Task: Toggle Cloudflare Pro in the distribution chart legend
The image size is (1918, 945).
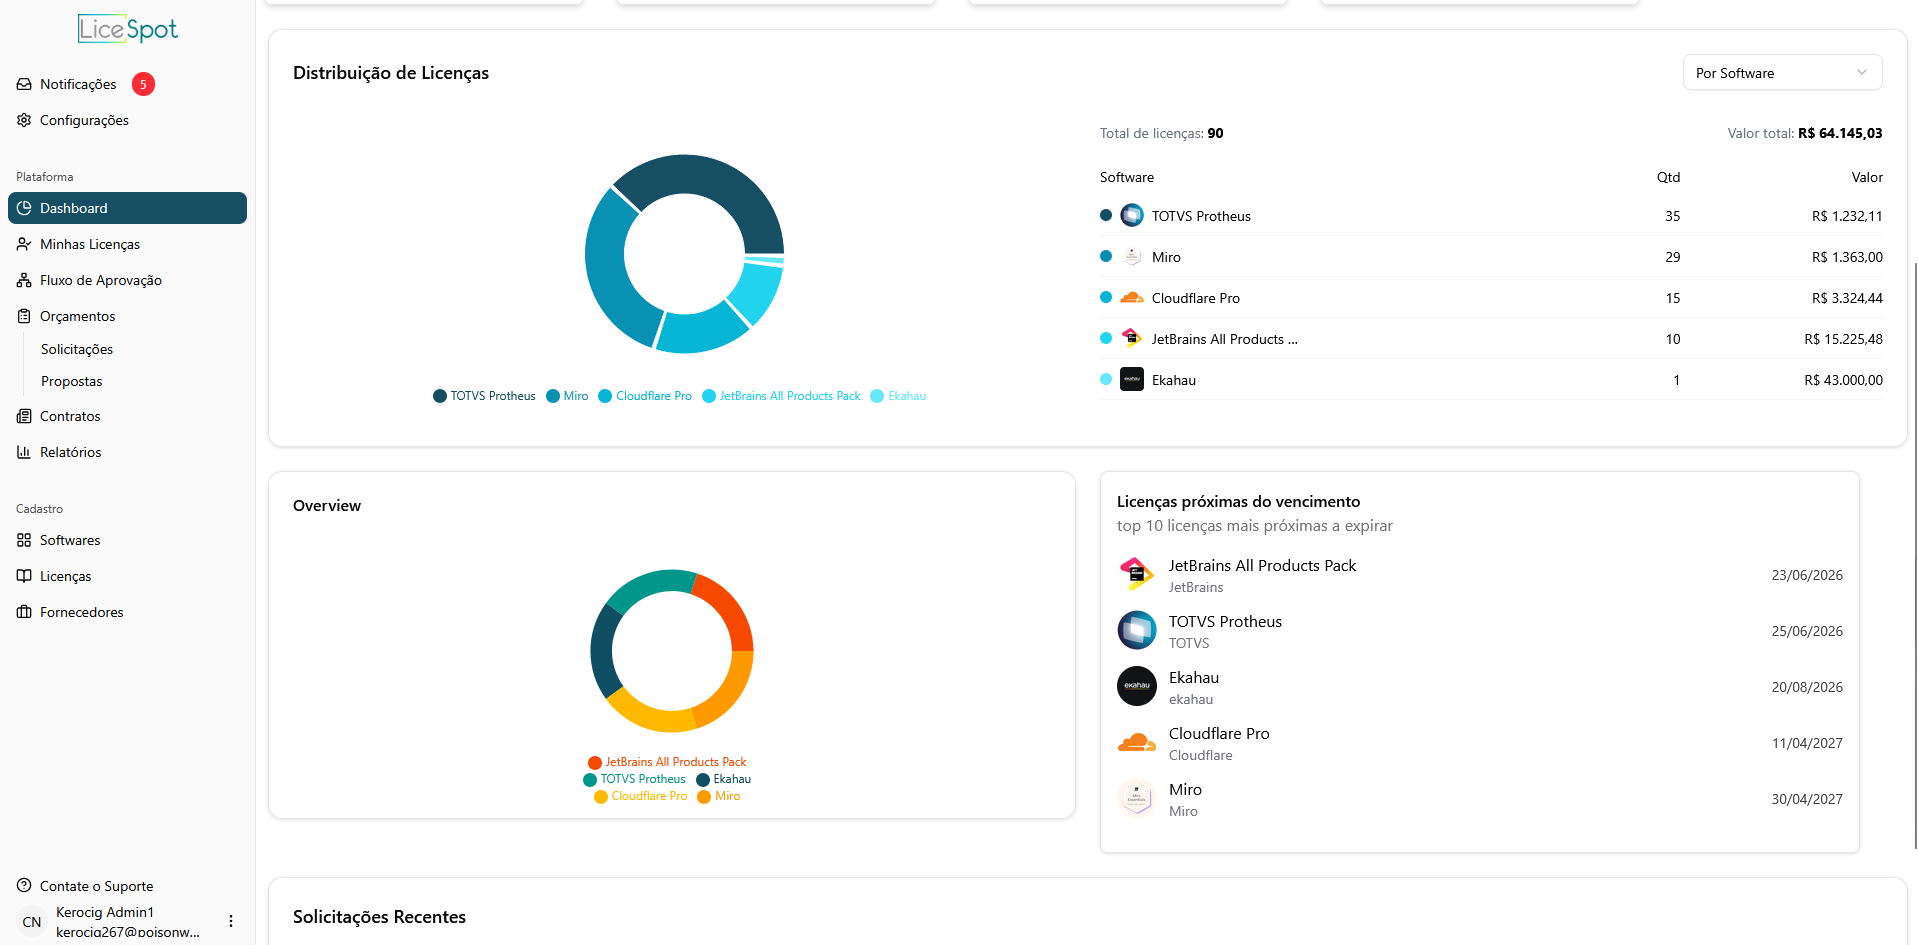Action: (x=645, y=396)
